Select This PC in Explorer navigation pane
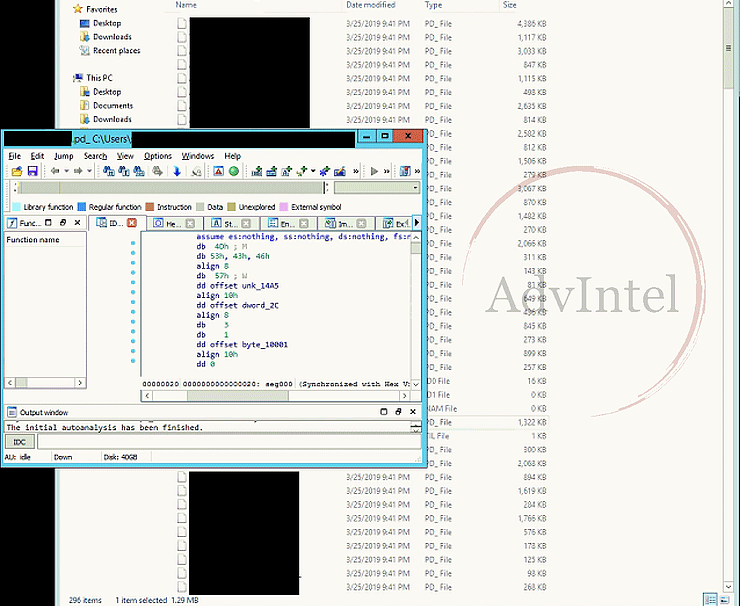This screenshot has width=740, height=606. 93,78
